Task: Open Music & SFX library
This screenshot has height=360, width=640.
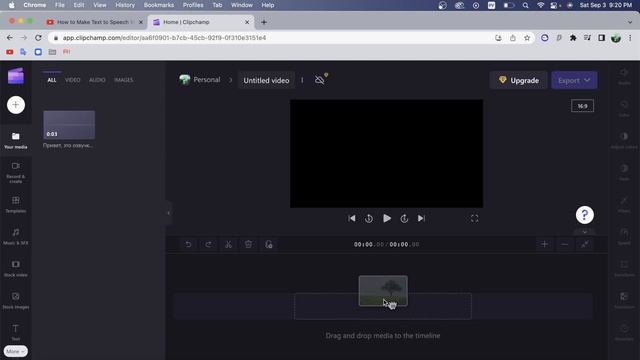Action: tap(16, 236)
